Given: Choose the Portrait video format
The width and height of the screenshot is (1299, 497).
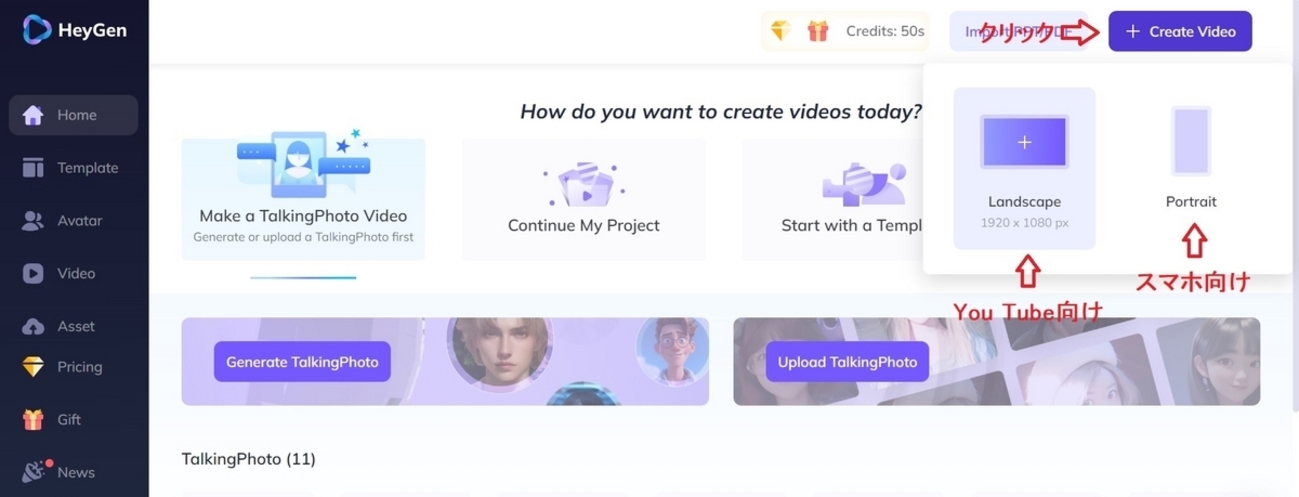Looking at the screenshot, I should pyautogui.click(x=1191, y=160).
